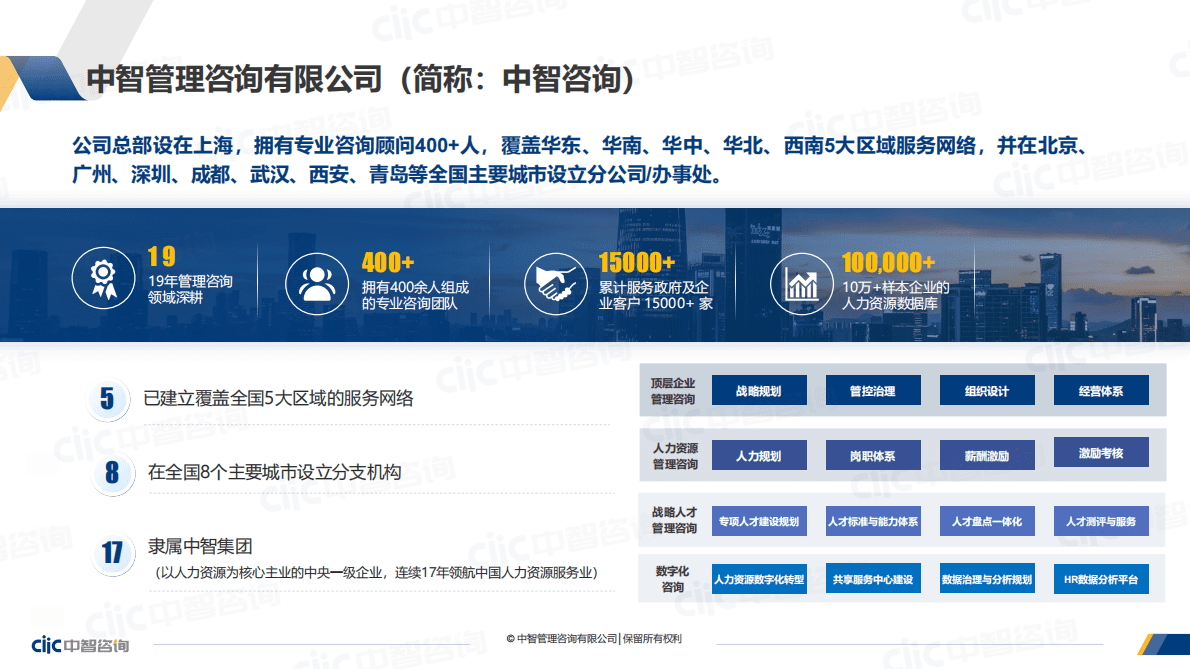The height and width of the screenshot is (669, 1190).
Task: Open 人才盘点一体化
Action: 986,520
